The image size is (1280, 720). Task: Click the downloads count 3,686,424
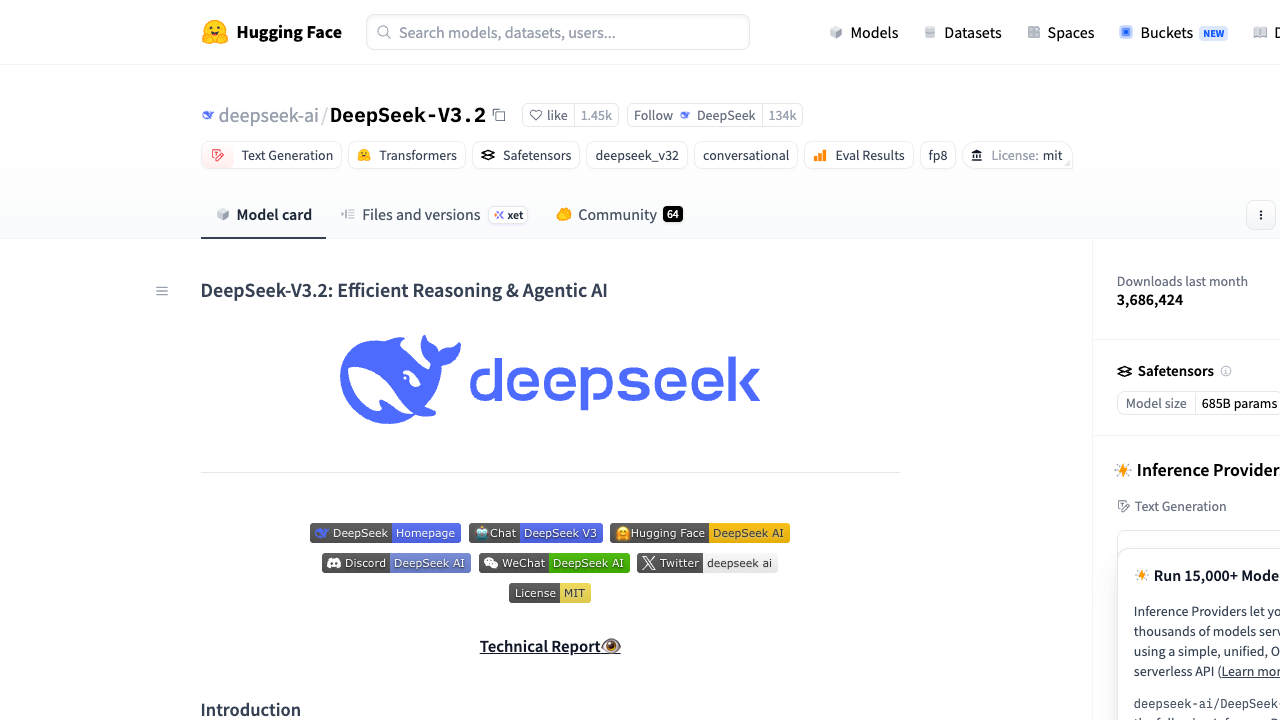click(x=1150, y=300)
